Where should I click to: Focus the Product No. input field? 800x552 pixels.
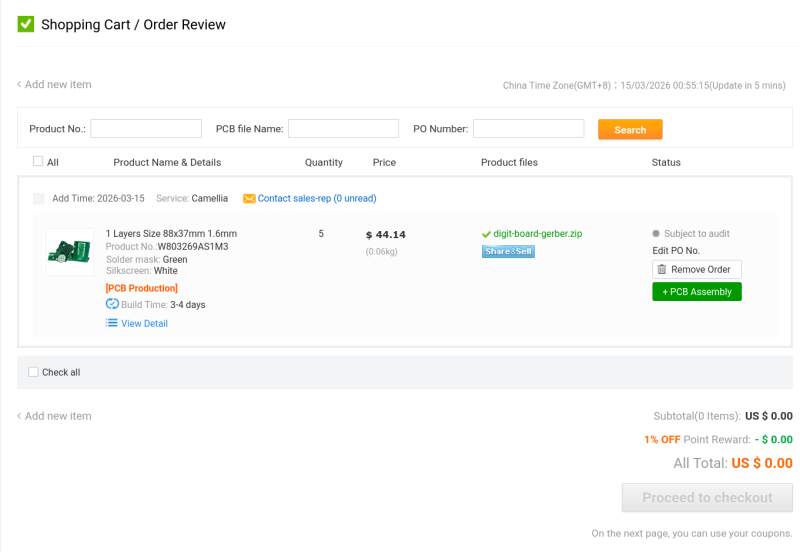click(146, 129)
